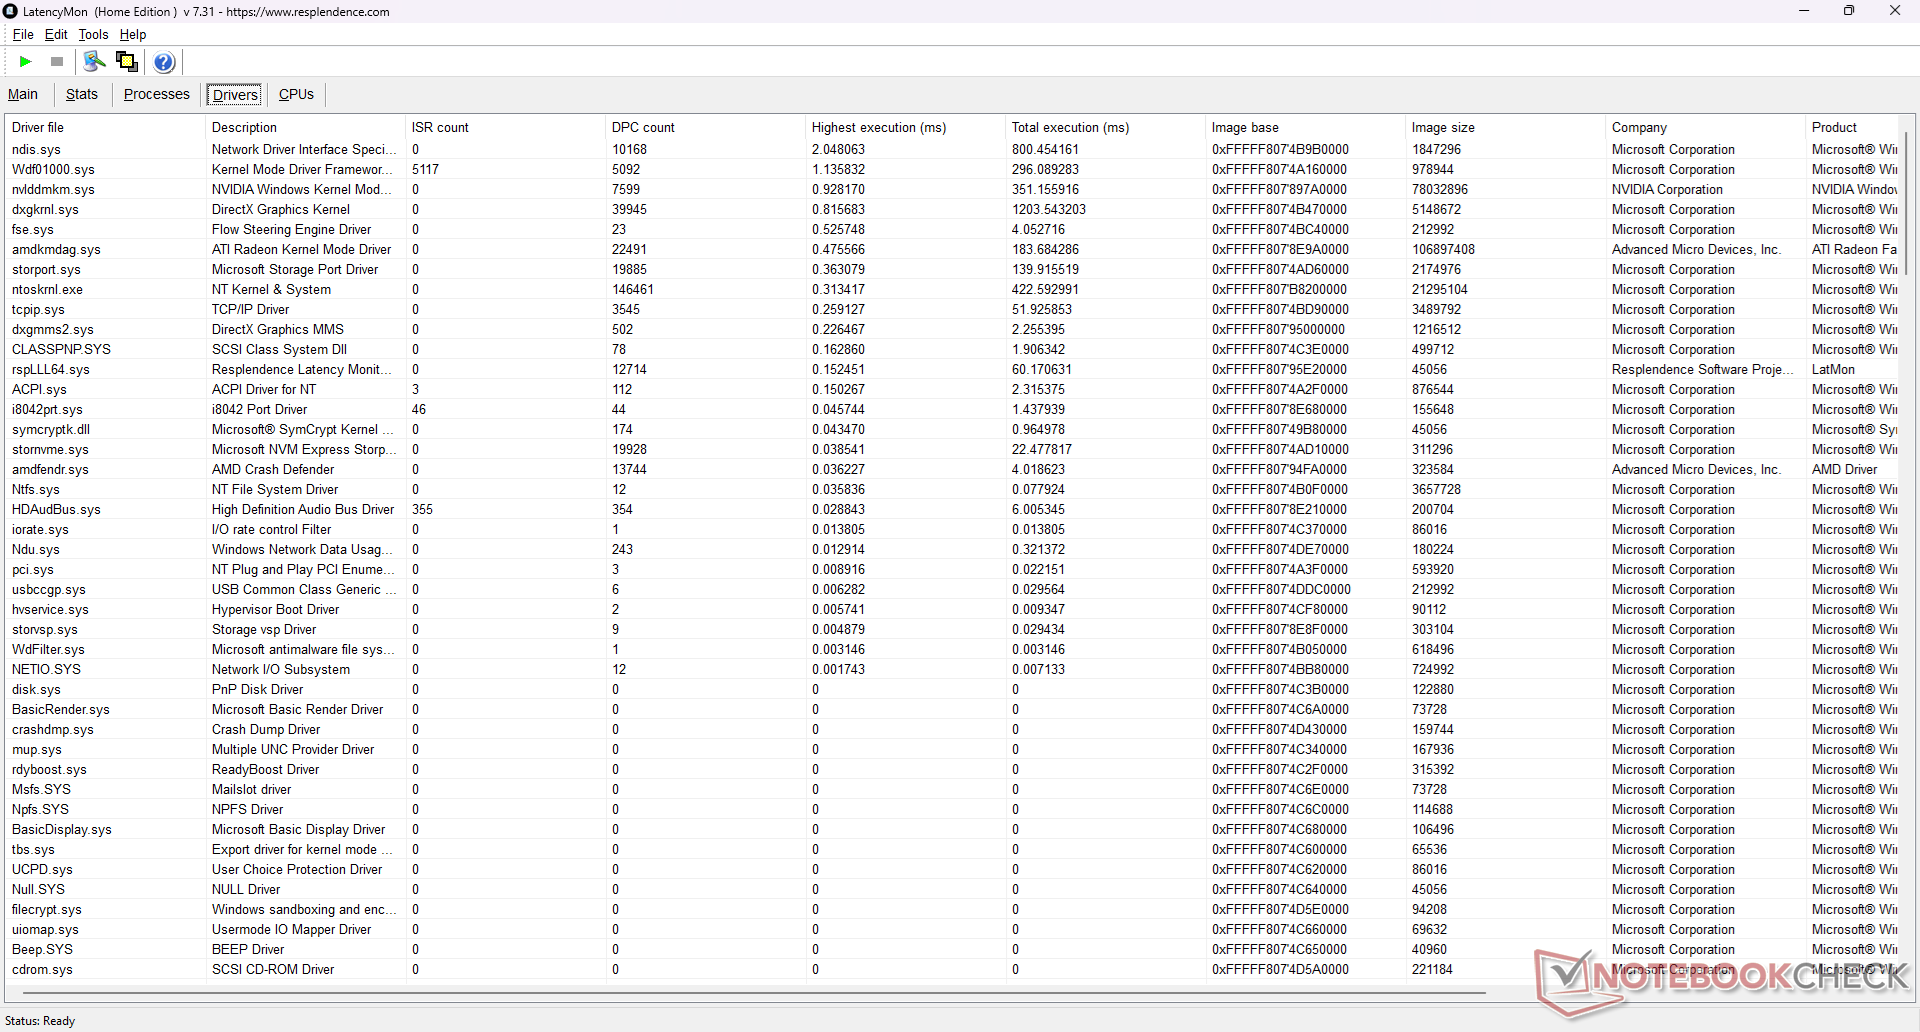
Task: Click the 'Status: Ready' status bar text
Action: 40,1021
